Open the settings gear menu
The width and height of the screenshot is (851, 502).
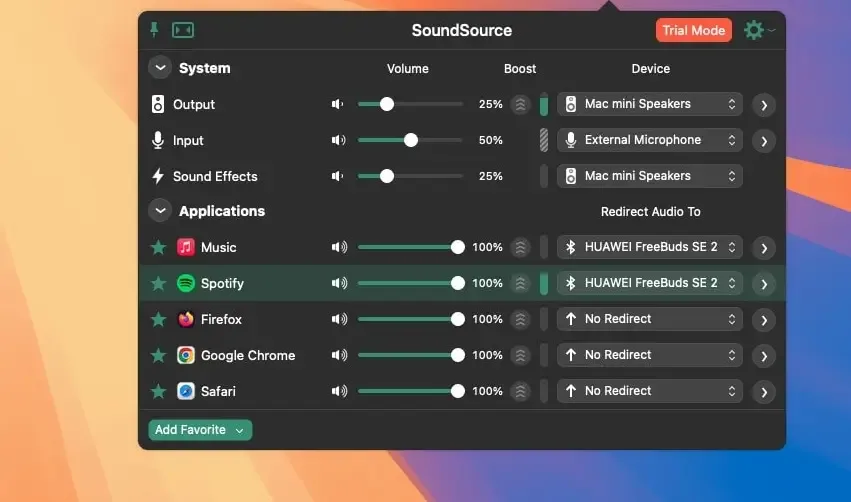pyautogui.click(x=759, y=30)
